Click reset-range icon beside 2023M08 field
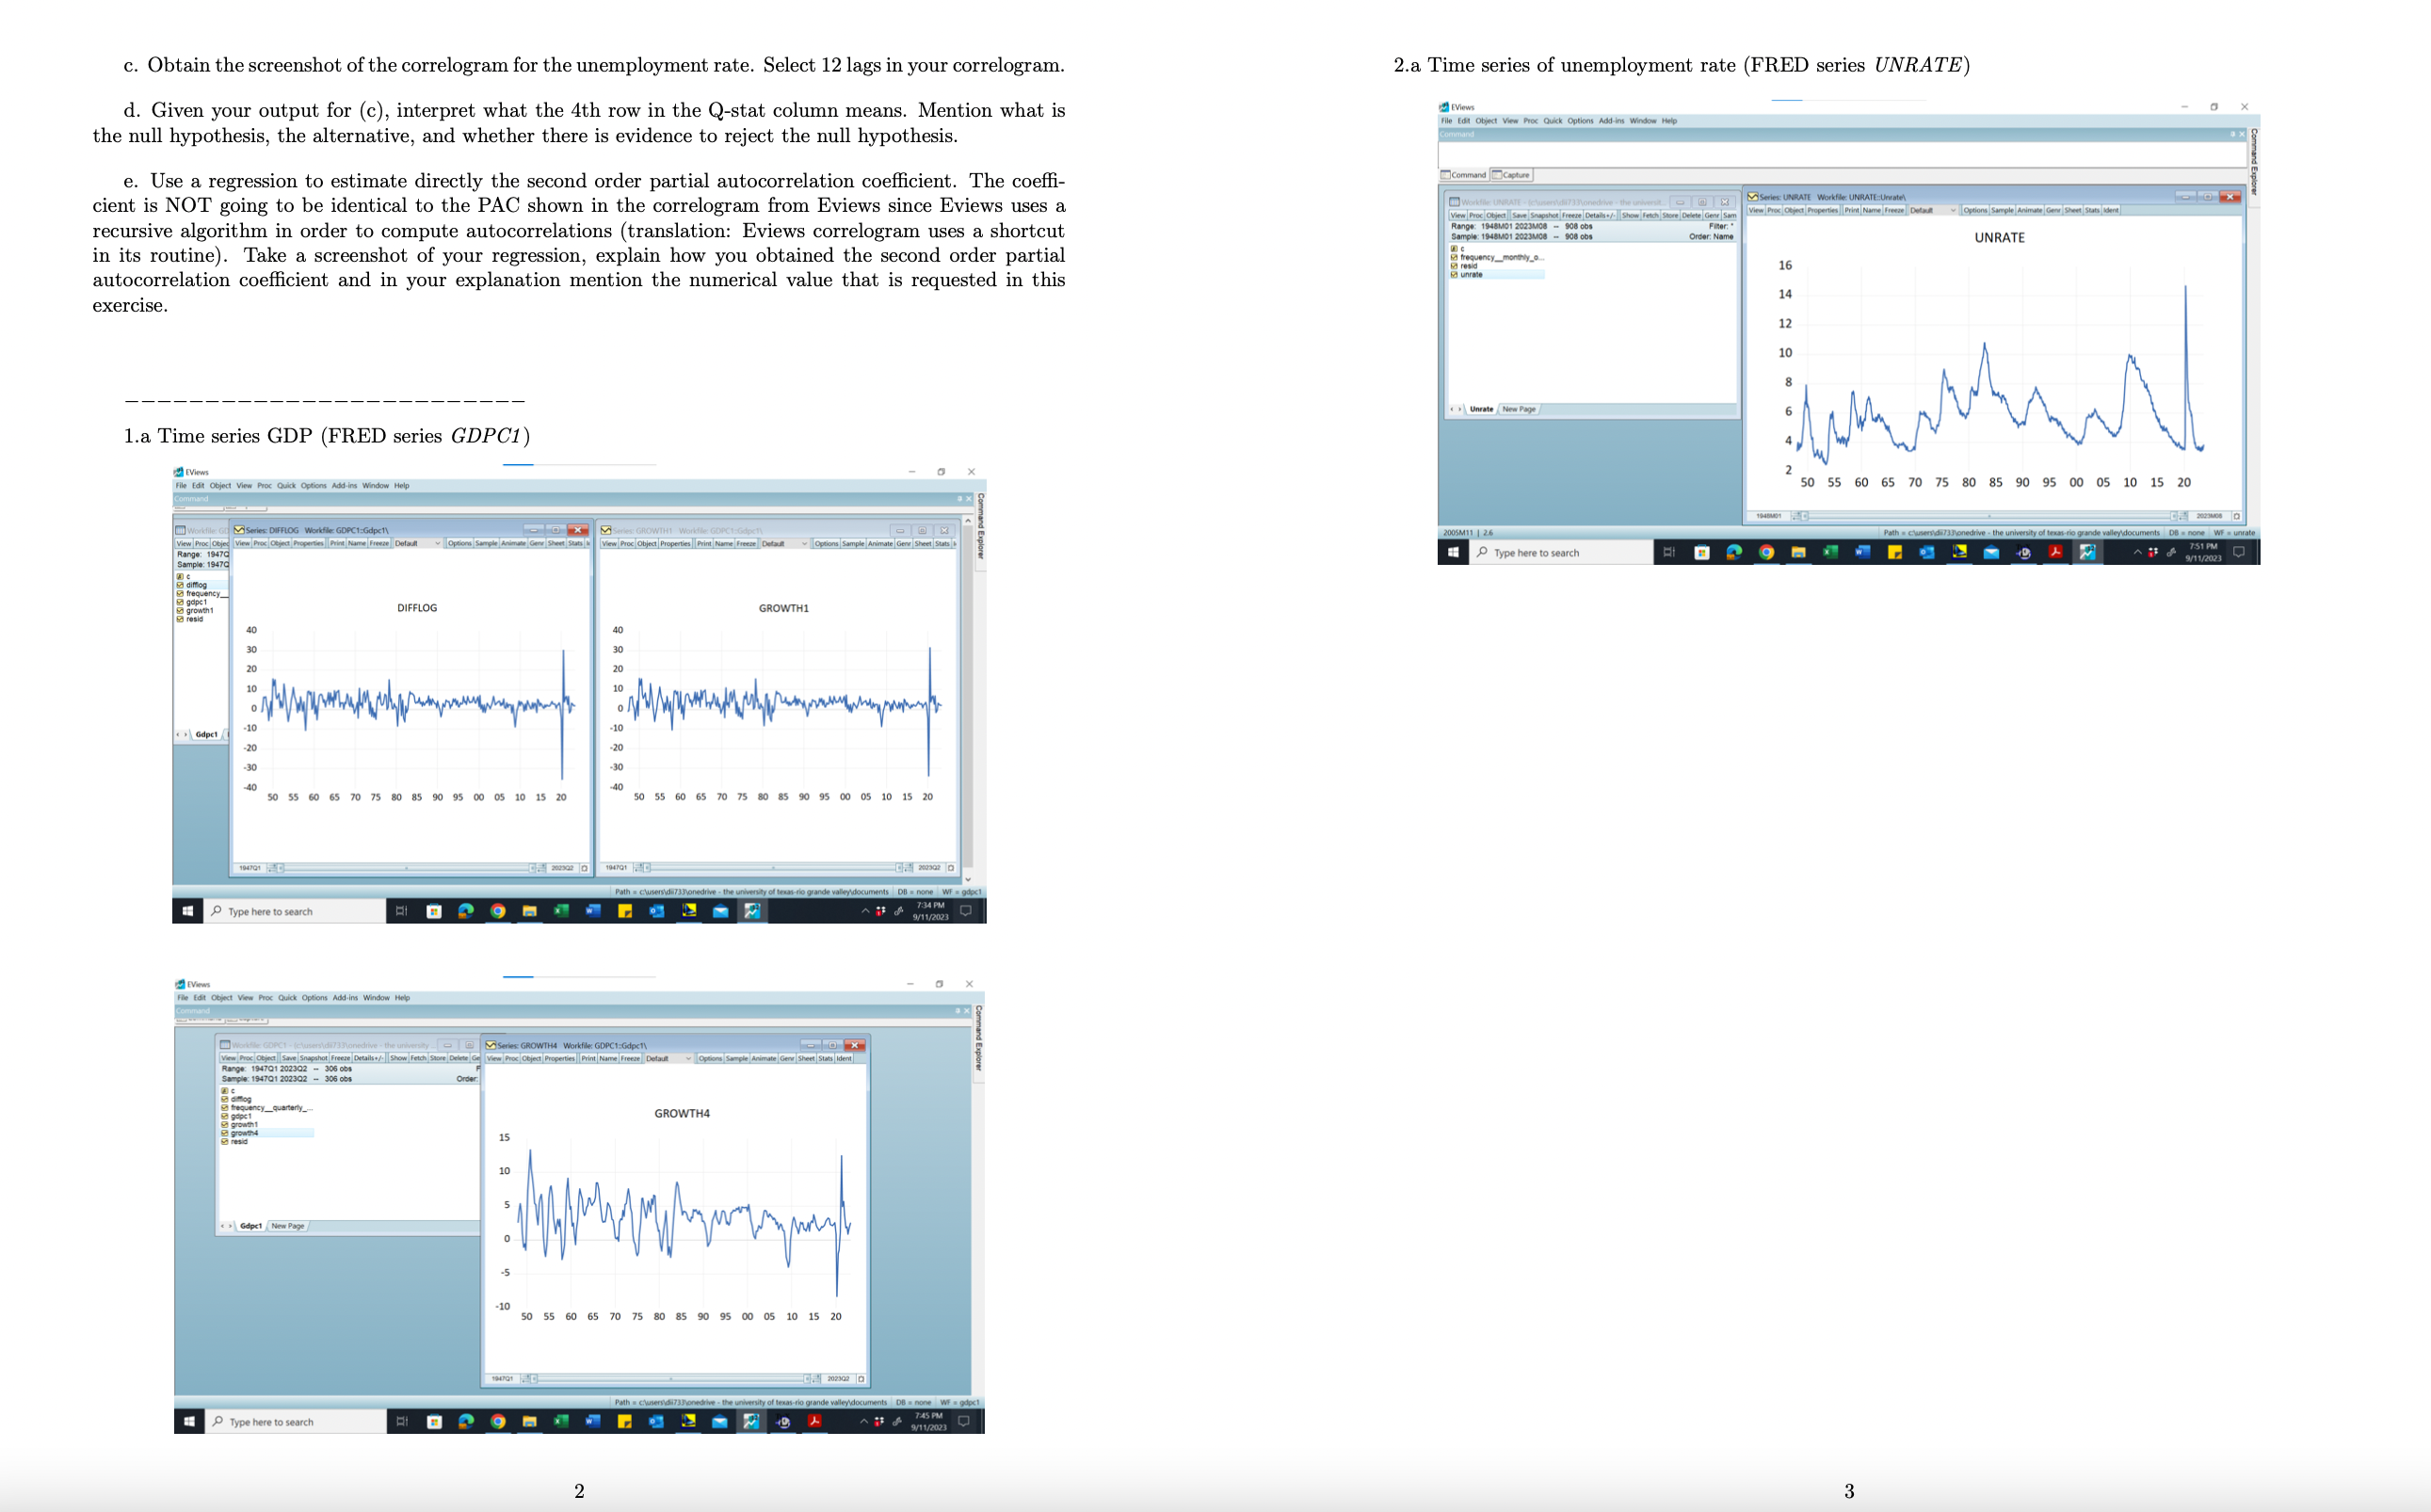2431x1512 pixels. point(2236,516)
